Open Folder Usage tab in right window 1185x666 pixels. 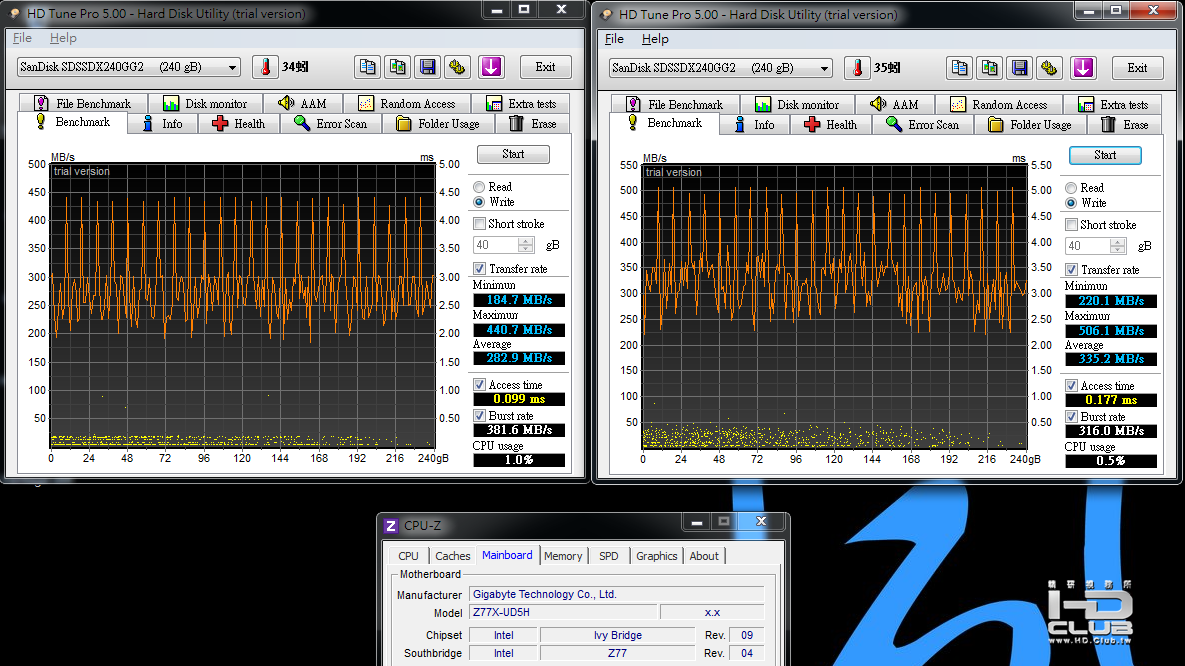[1030, 125]
